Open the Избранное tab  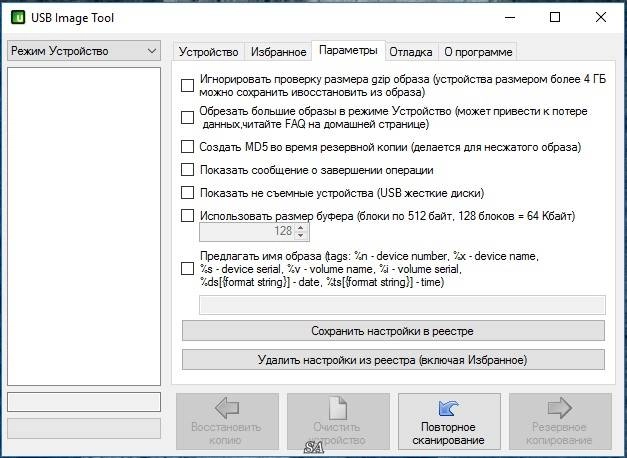pos(278,52)
